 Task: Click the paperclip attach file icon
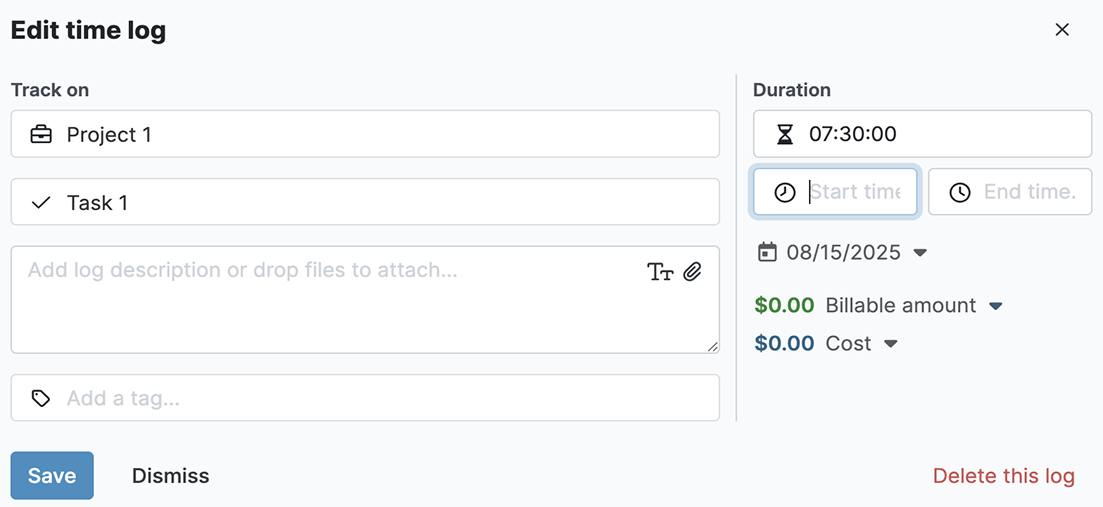tap(692, 271)
